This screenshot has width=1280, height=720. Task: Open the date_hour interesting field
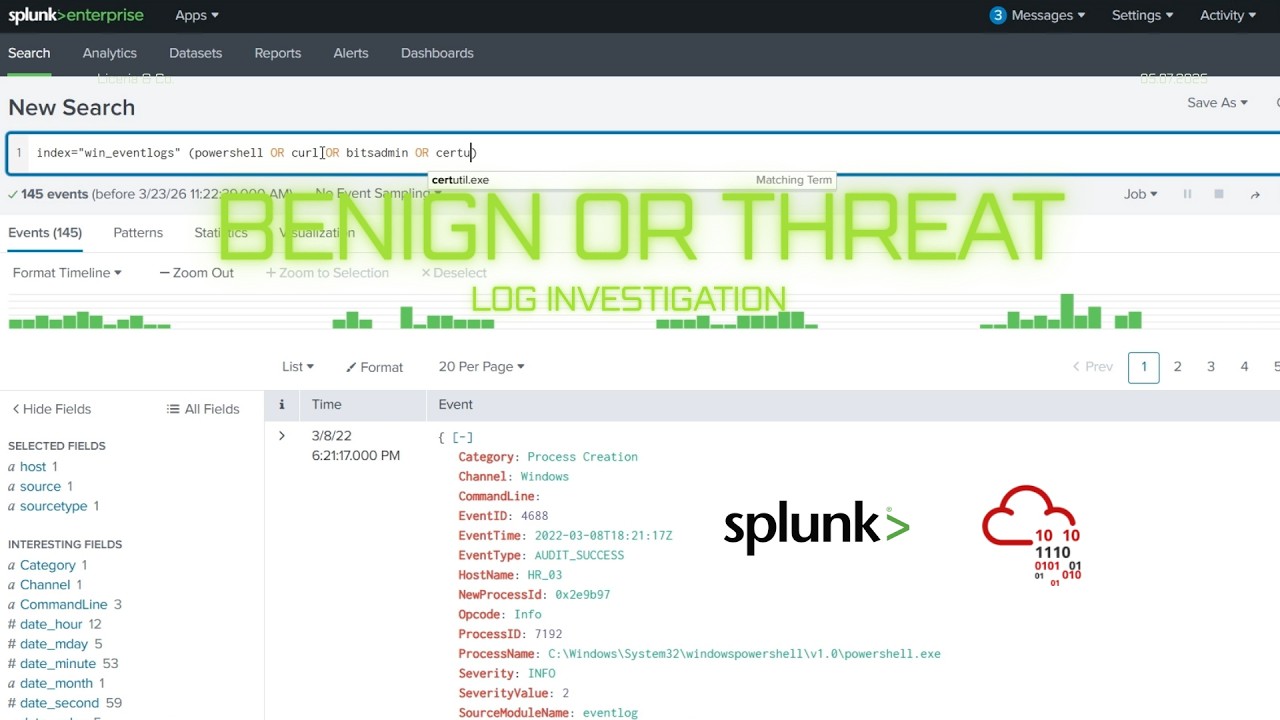[51, 624]
